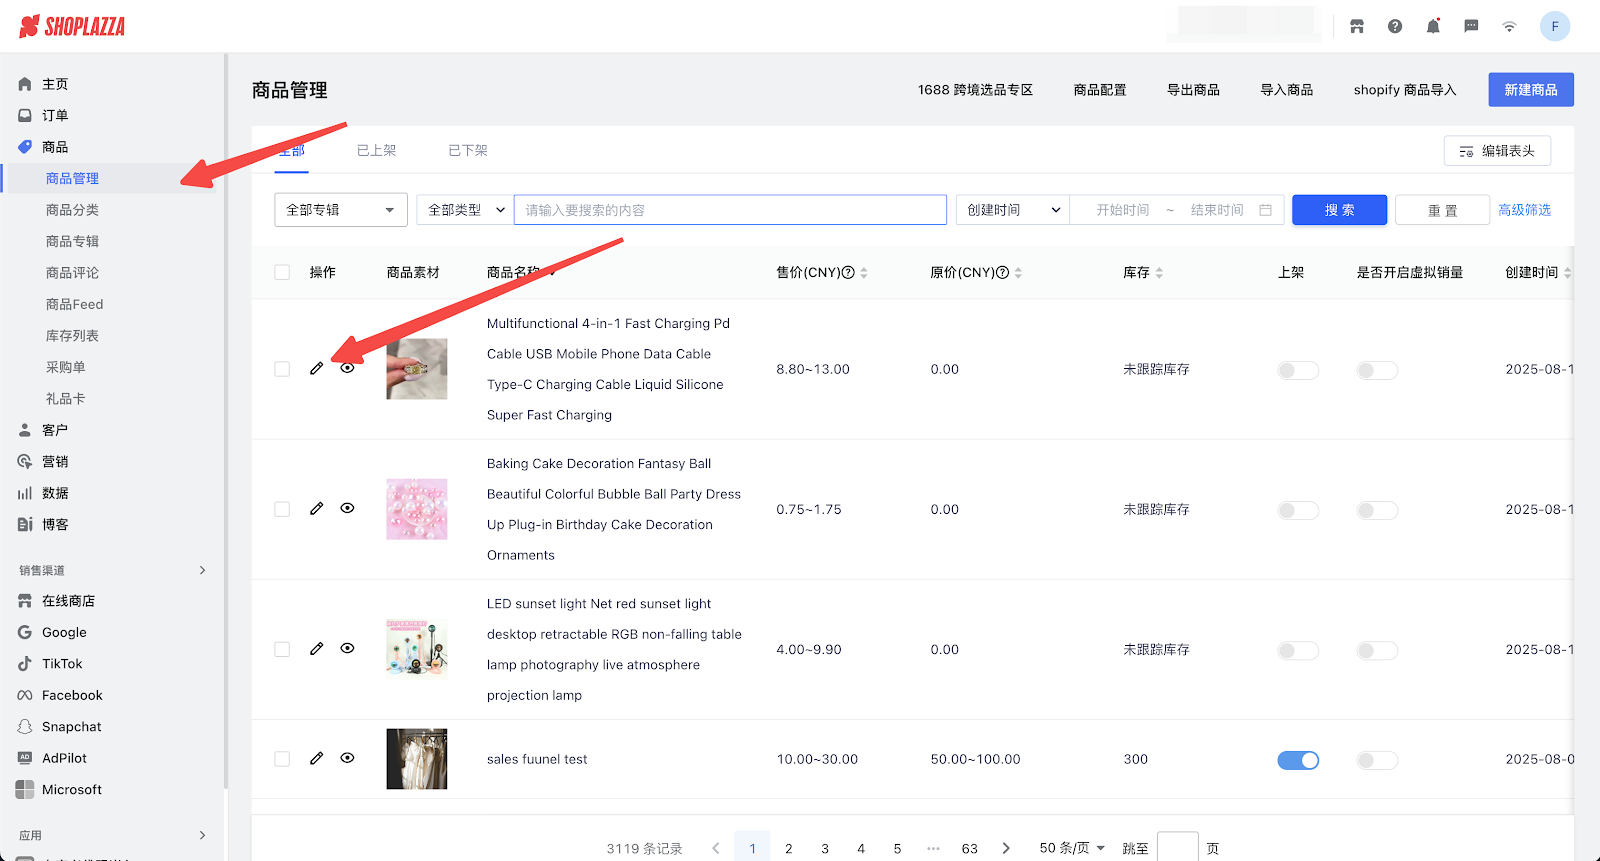Check the LED sunset light row
Screen dimensions: 1600x861
(x=282, y=649)
